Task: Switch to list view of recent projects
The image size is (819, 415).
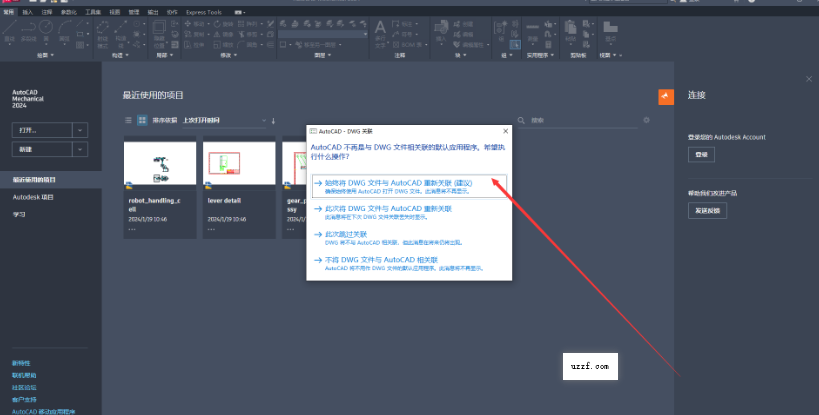Action: (x=128, y=120)
